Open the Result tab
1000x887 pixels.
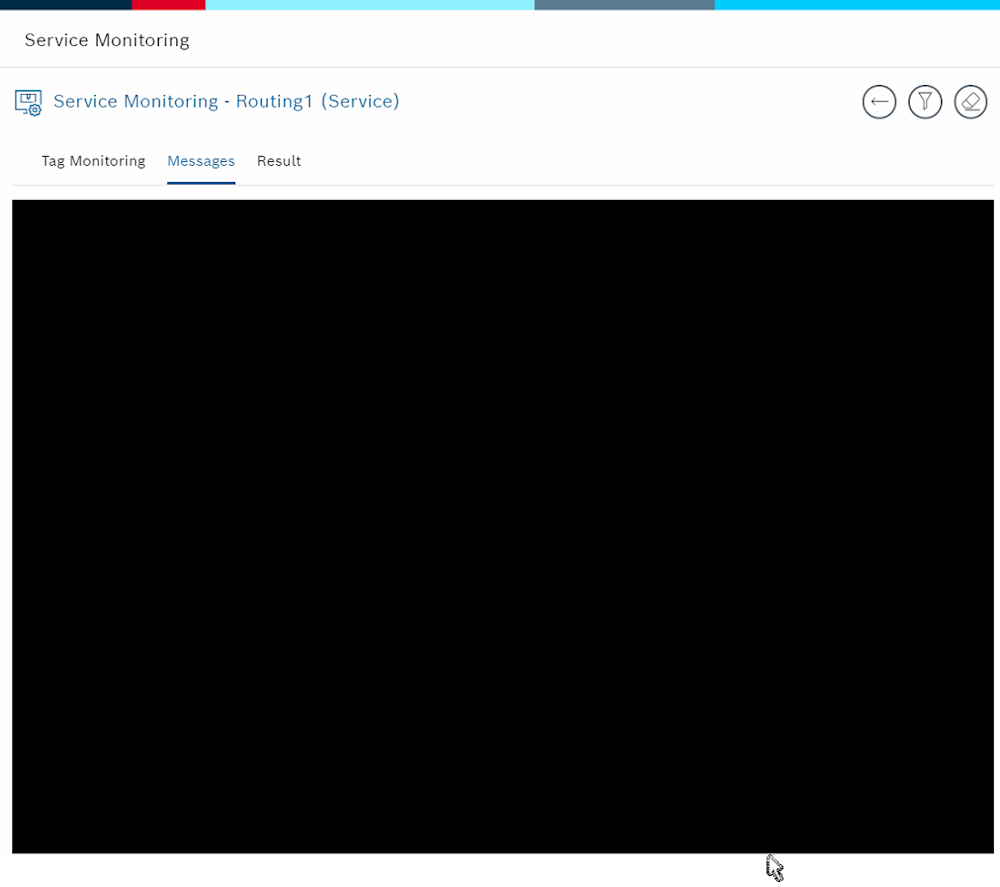[279, 161]
